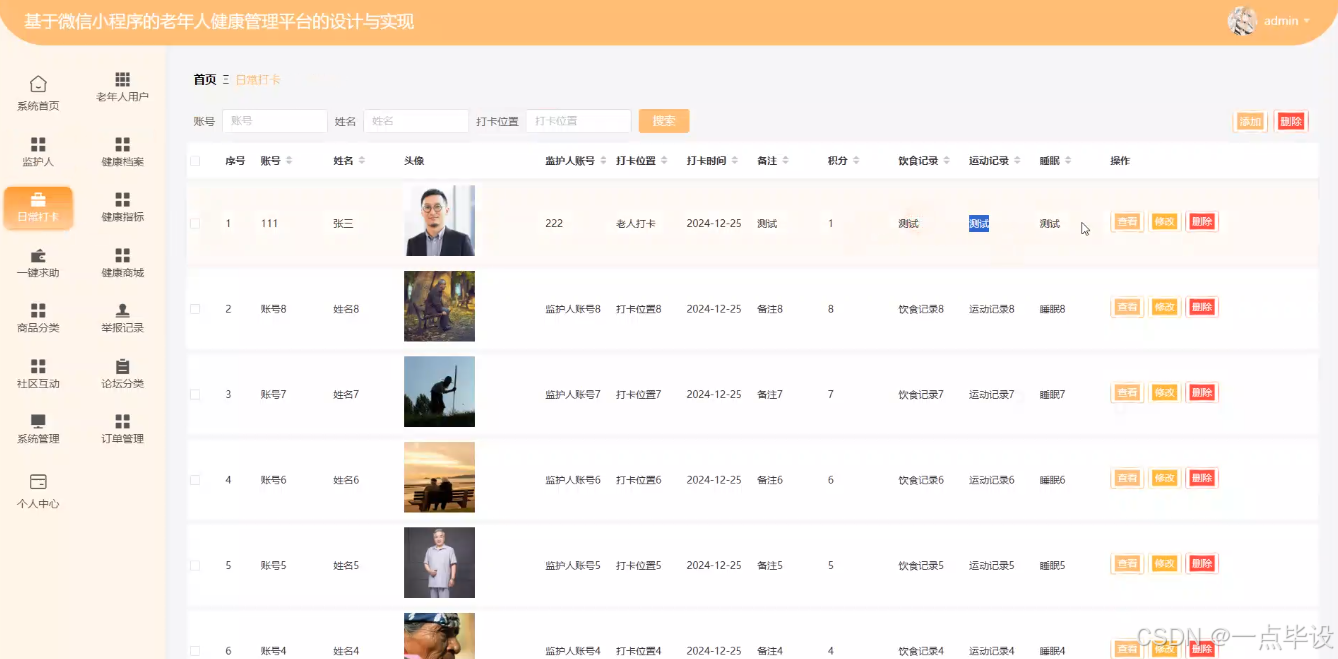1338x659 pixels.
Task: Tick the checkbox beside 姓名8 row
Action: pos(195,307)
